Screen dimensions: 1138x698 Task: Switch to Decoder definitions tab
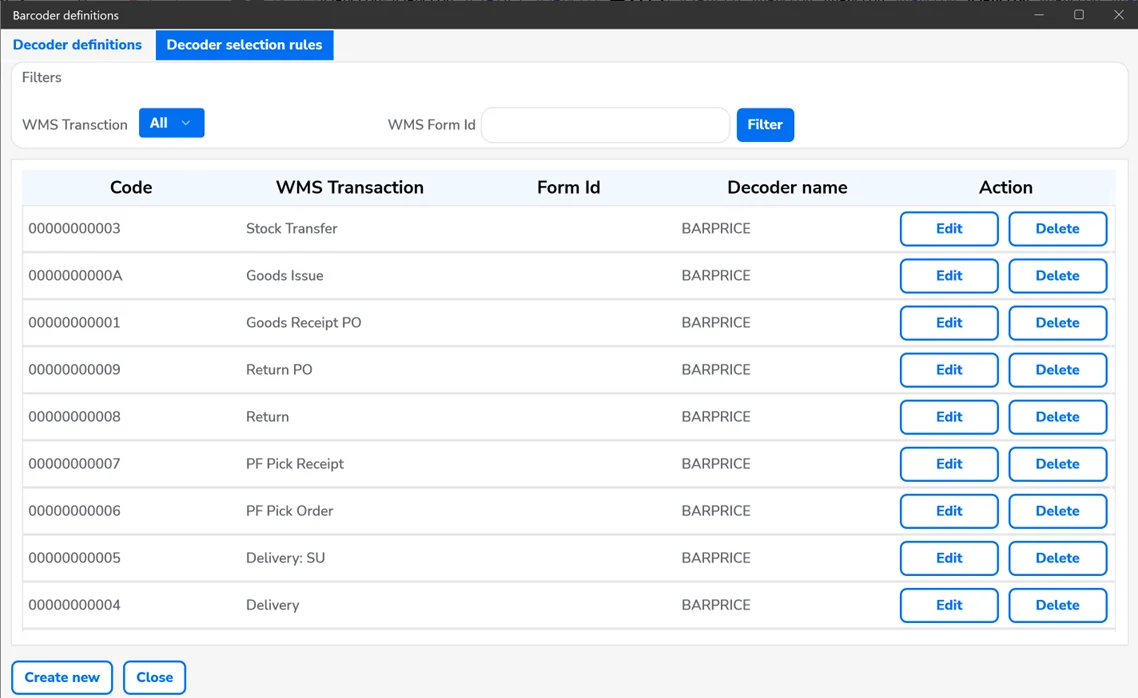click(77, 45)
